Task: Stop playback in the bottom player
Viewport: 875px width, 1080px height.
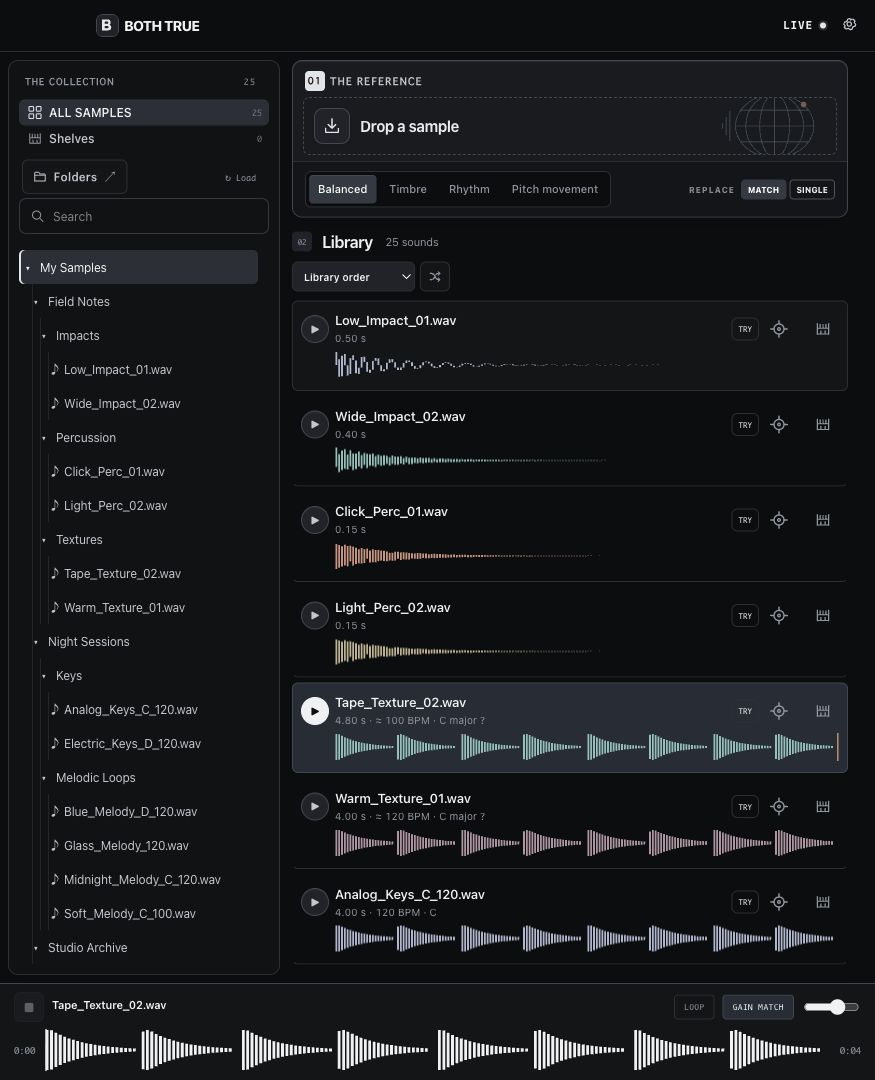Action: pyautogui.click(x=29, y=1007)
